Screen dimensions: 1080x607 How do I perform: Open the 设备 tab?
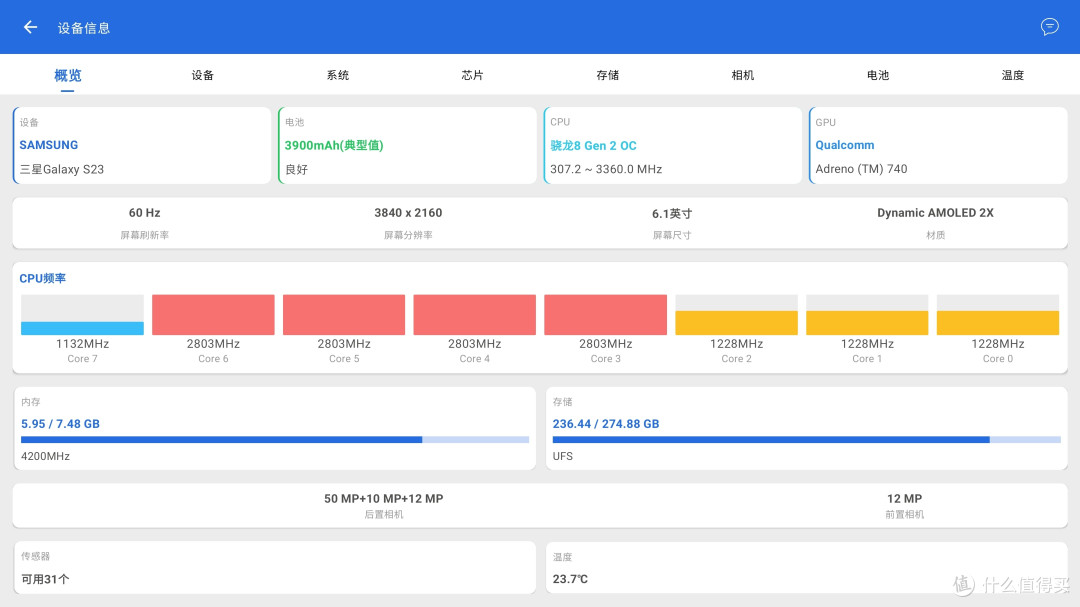(x=202, y=75)
